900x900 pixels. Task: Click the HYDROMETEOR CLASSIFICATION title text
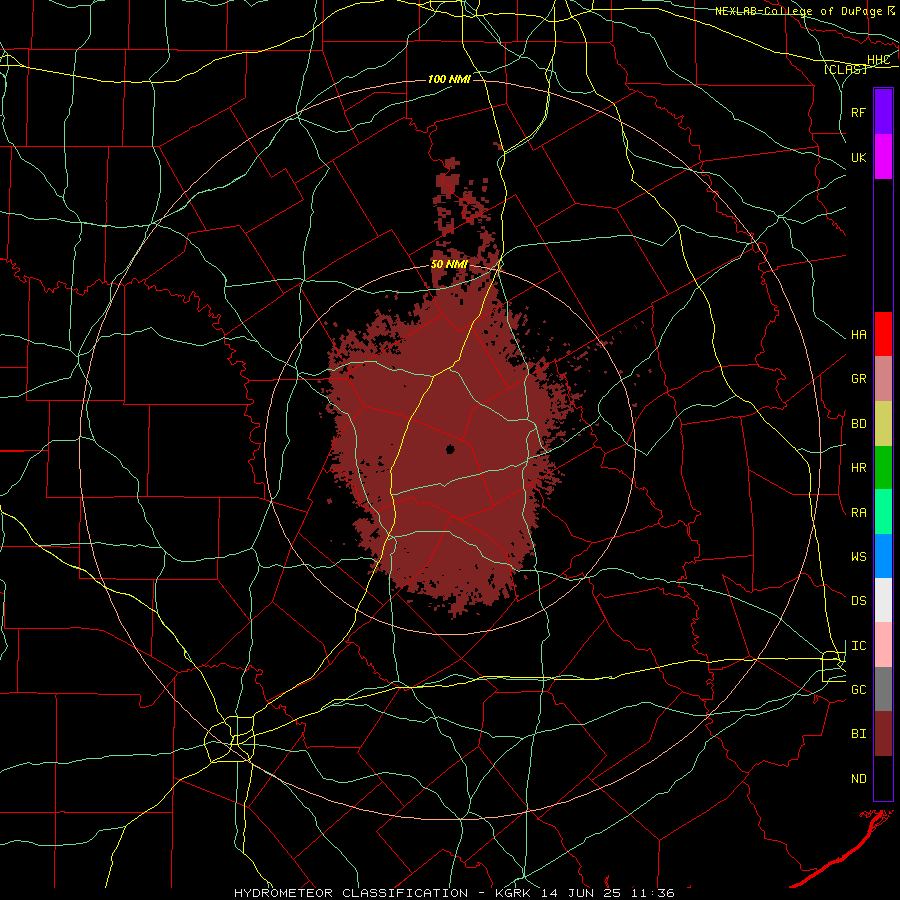[351, 893]
